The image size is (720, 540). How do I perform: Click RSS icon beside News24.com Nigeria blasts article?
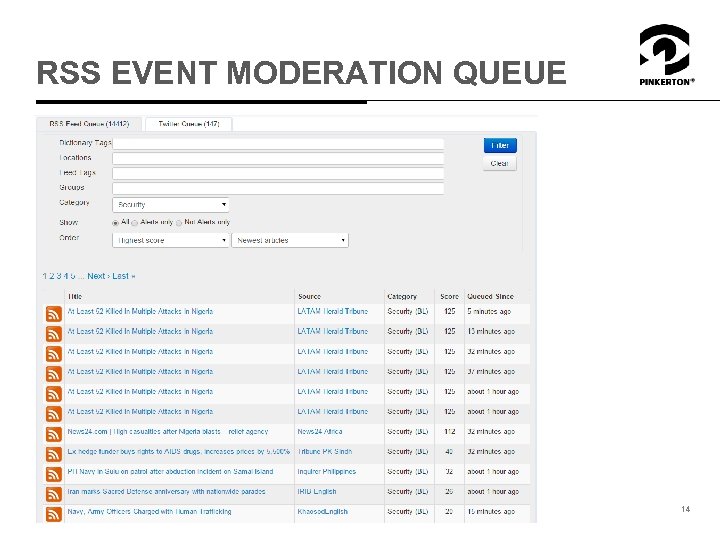click(x=54, y=434)
